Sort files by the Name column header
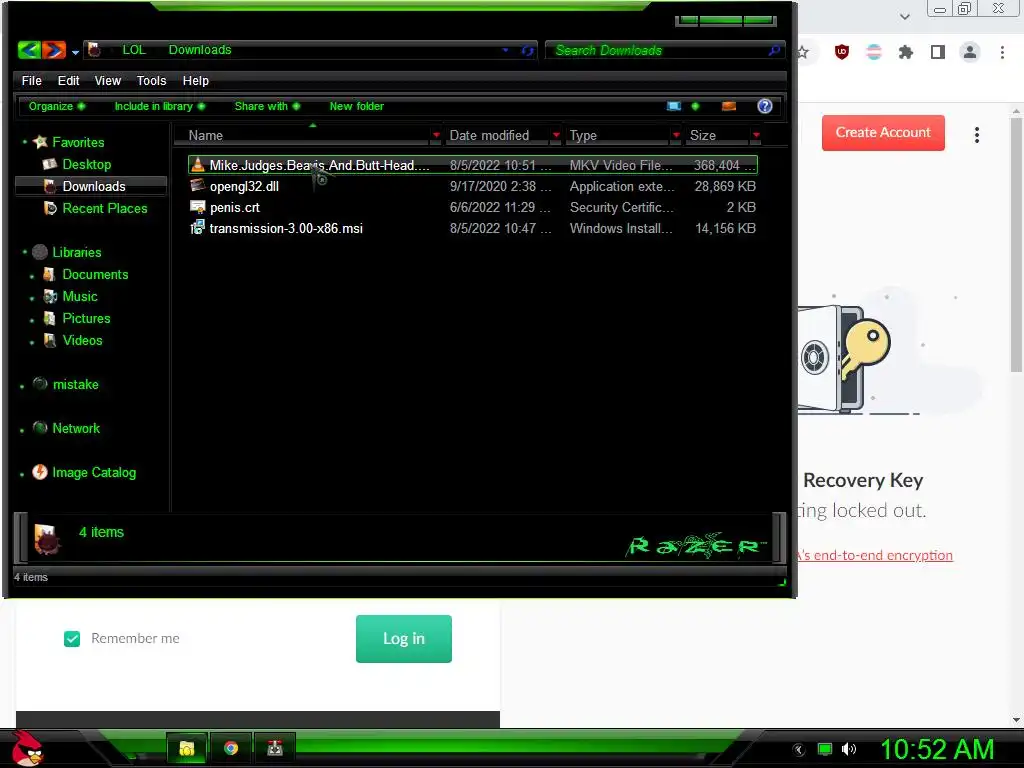 point(206,135)
